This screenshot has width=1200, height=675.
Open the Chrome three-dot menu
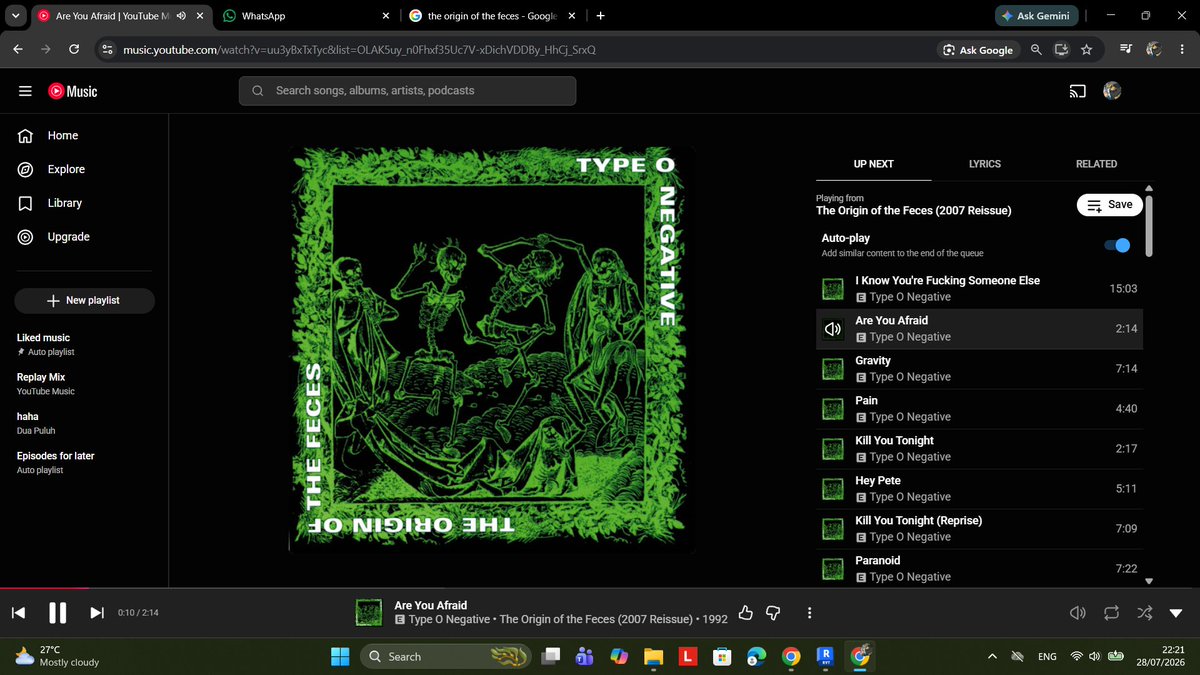click(1182, 50)
